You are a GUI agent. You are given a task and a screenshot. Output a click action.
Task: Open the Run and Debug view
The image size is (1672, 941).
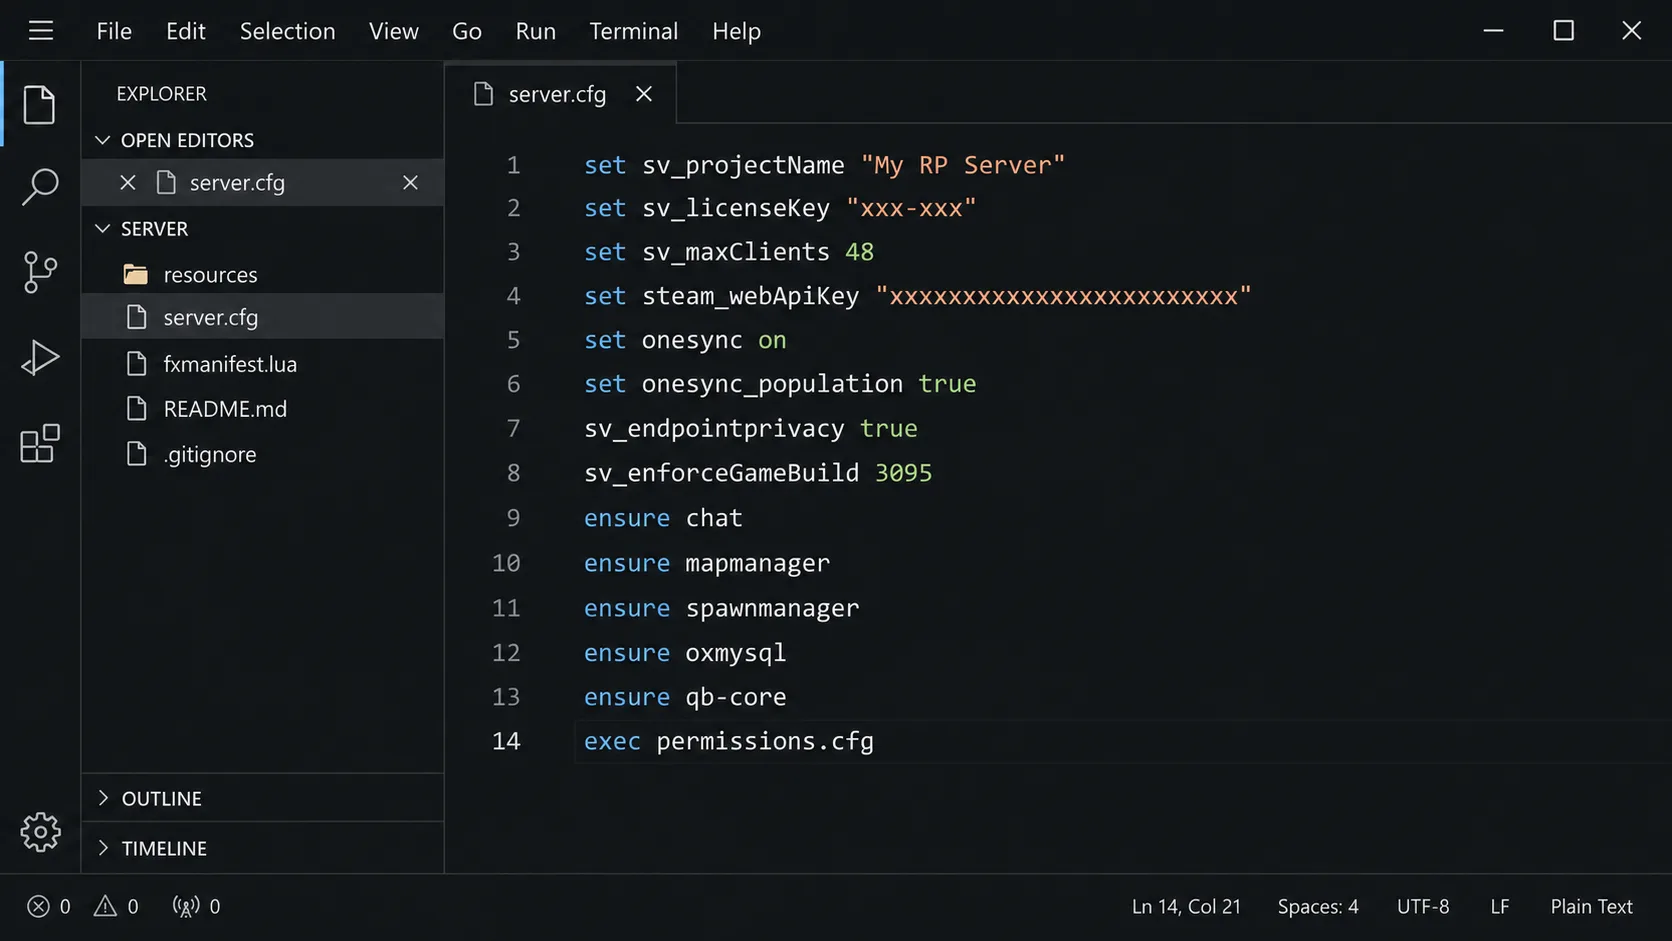(x=40, y=358)
